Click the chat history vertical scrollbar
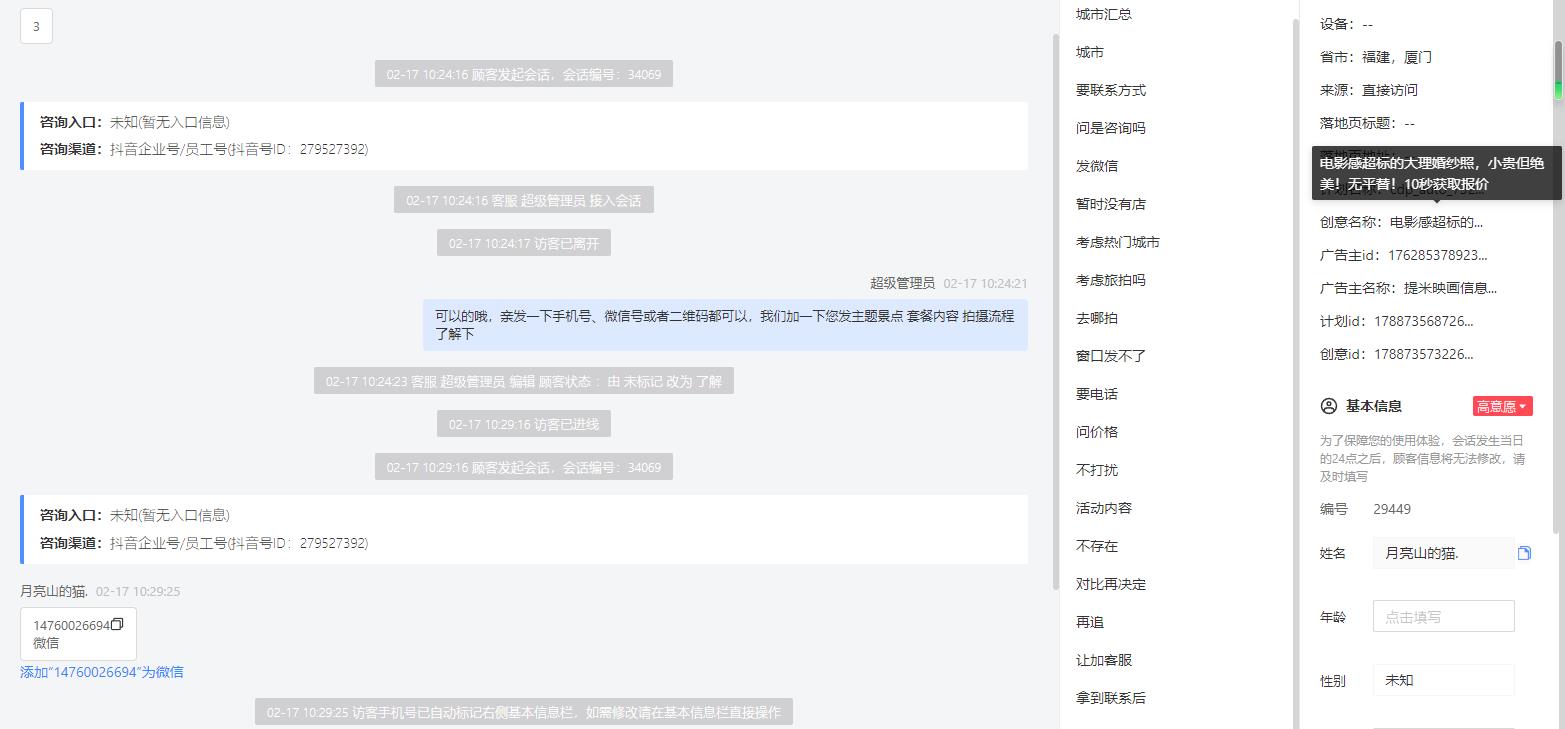 coord(1055,310)
